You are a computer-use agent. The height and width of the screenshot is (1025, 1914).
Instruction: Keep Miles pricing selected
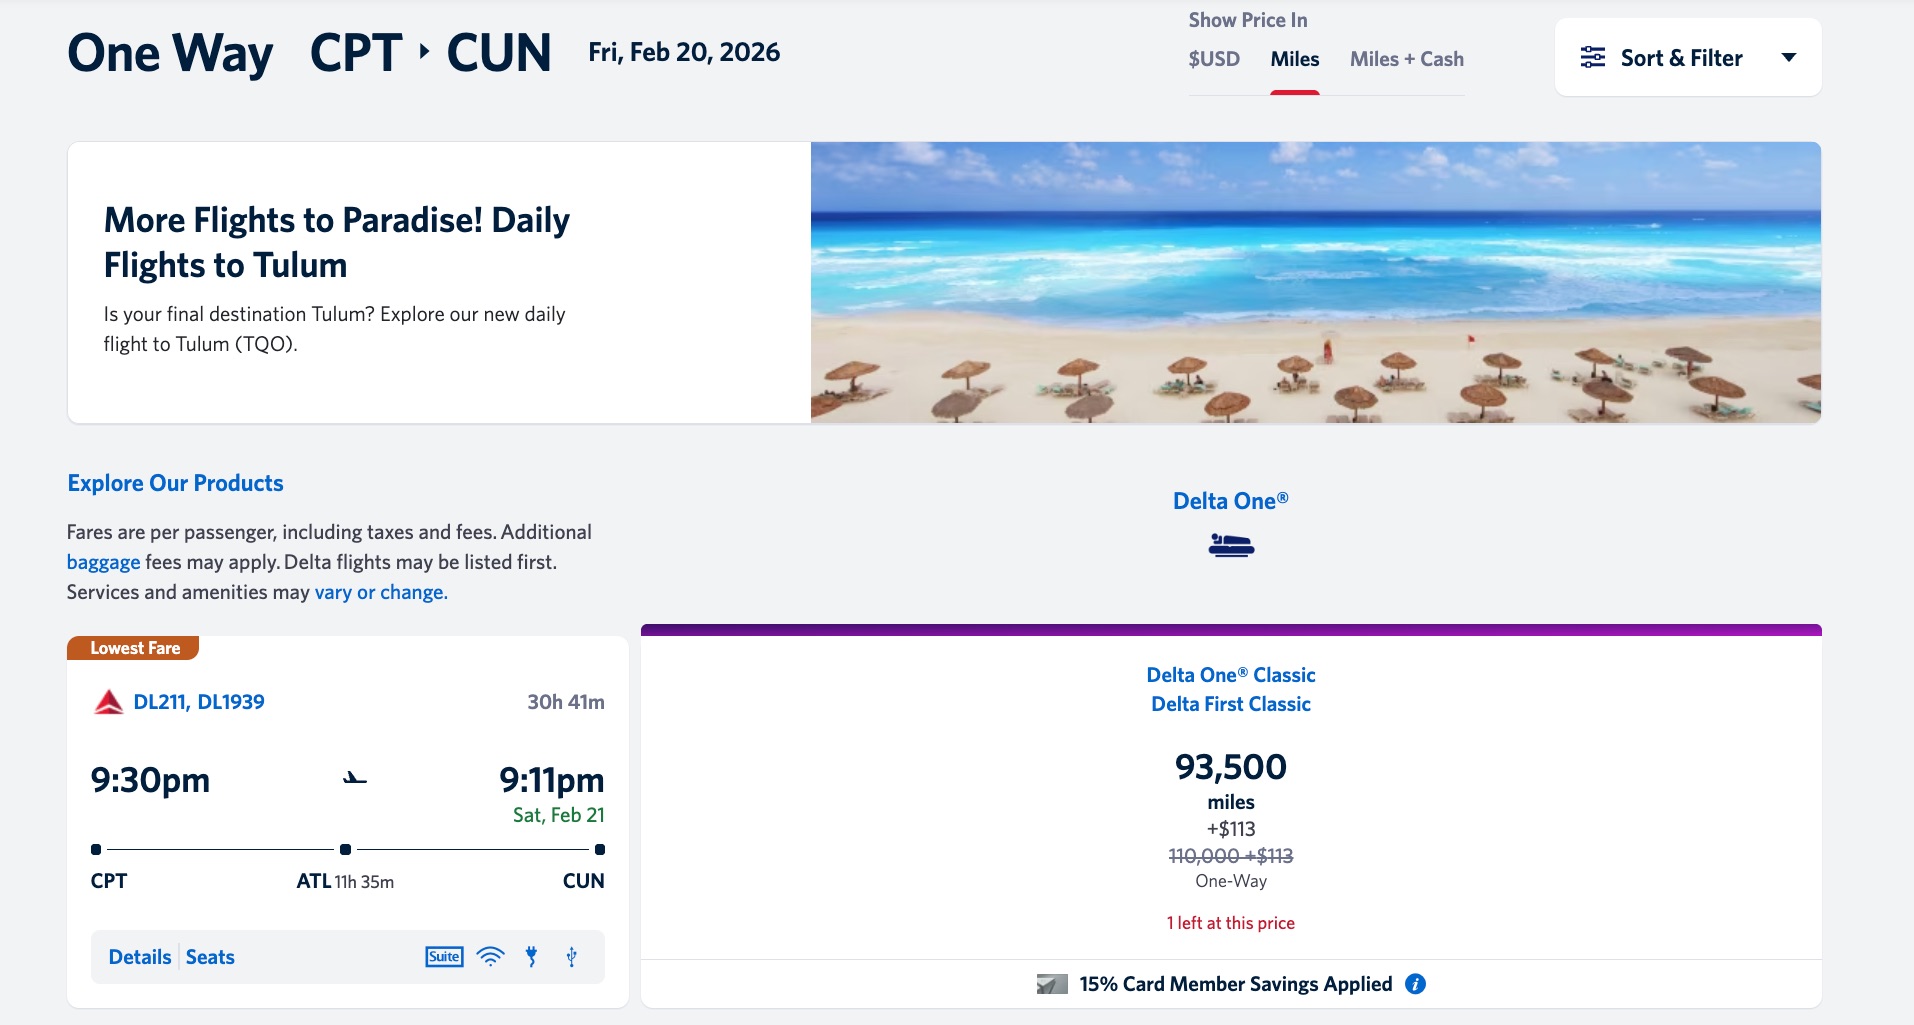coord(1295,59)
